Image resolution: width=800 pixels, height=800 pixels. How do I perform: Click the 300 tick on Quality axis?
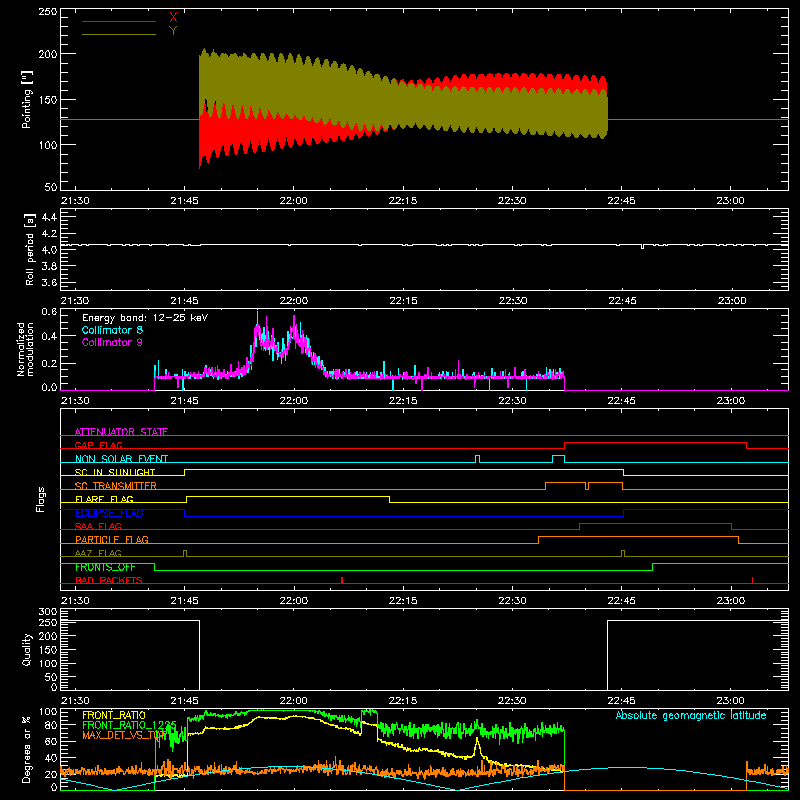point(48,611)
